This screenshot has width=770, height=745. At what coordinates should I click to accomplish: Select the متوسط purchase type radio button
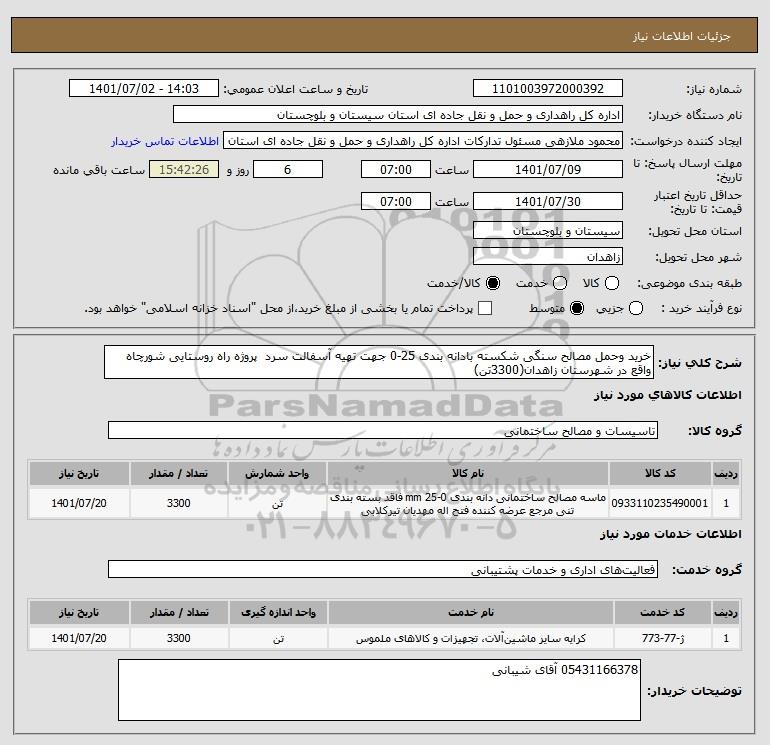coord(577,308)
